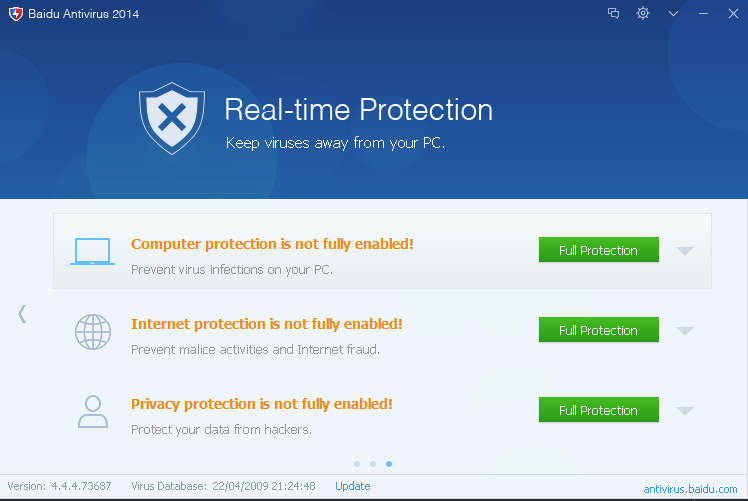Enable Full Protection for Computer protection
This screenshot has width=748, height=501.
coord(598,250)
